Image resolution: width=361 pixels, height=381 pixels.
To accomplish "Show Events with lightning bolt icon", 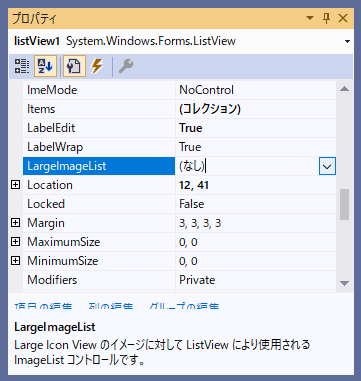I will click(x=97, y=66).
